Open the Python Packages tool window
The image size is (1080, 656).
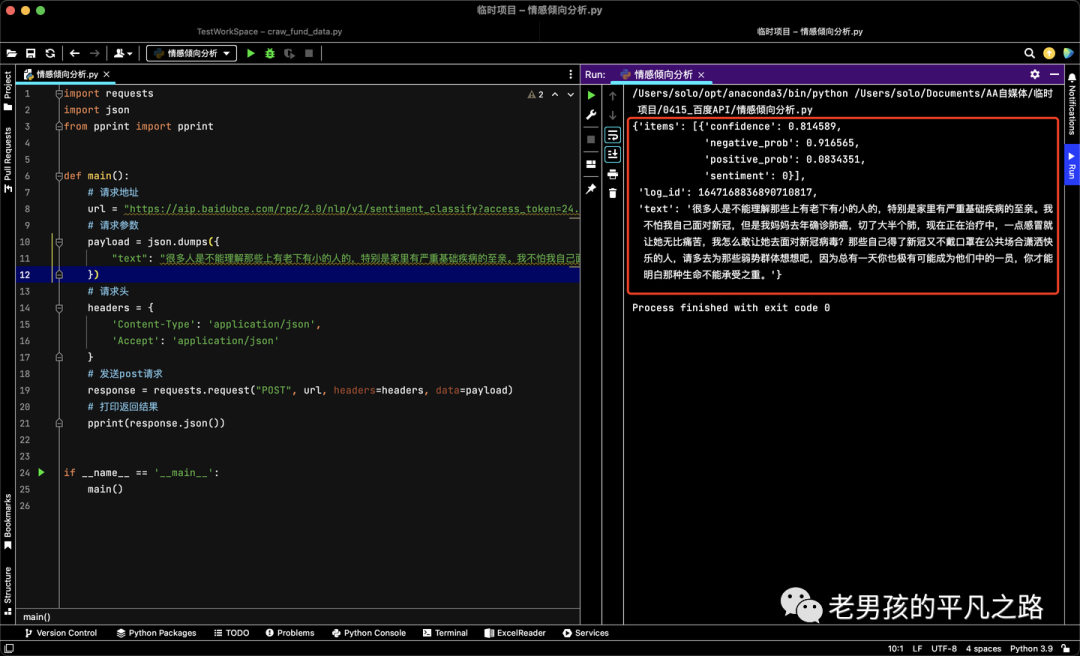click(x=156, y=633)
